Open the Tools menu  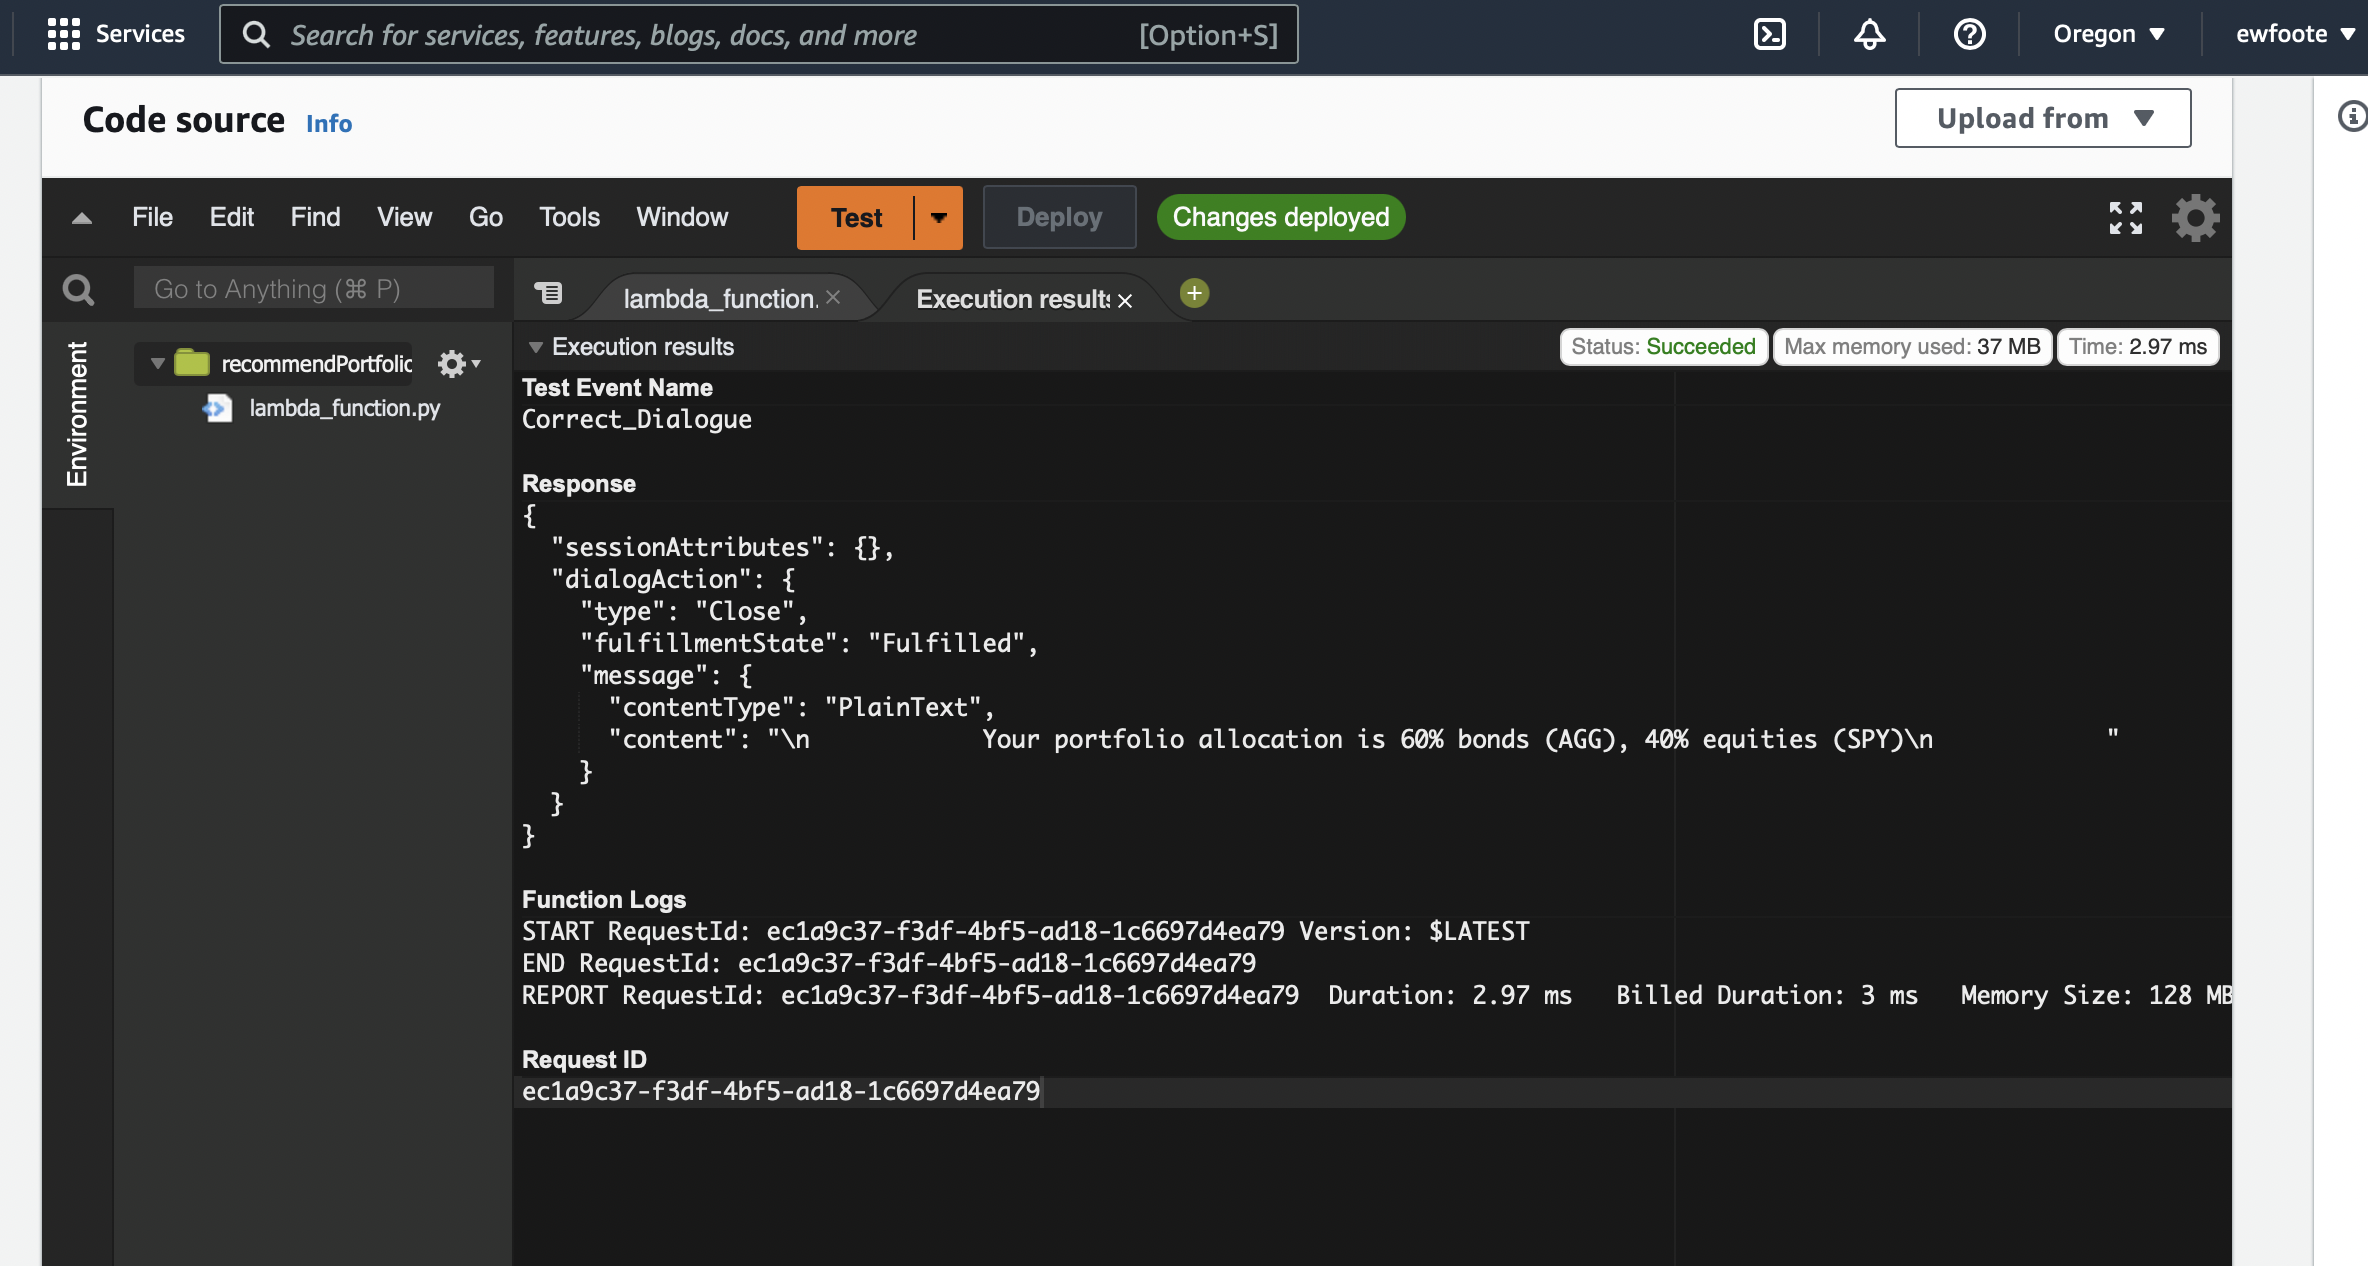pyautogui.click(x=569, y=217)
